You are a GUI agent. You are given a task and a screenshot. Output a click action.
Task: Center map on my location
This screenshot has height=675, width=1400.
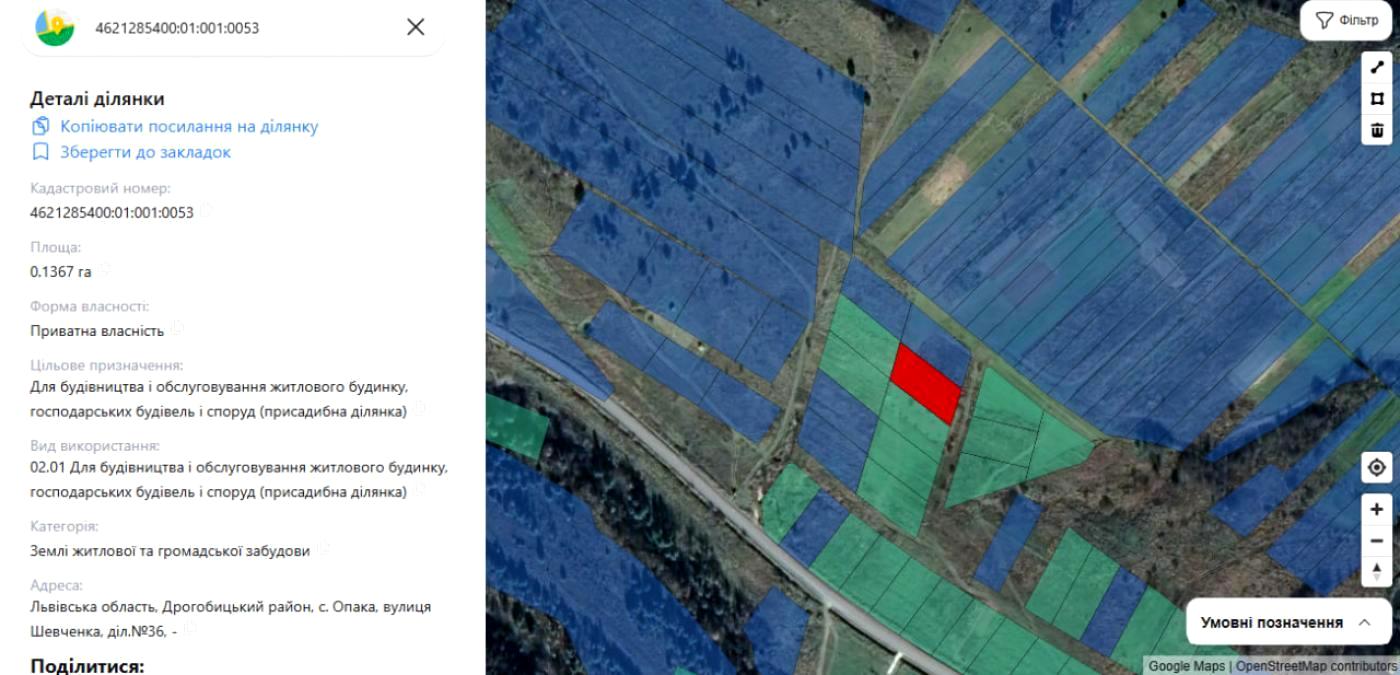pos(1377,468)
